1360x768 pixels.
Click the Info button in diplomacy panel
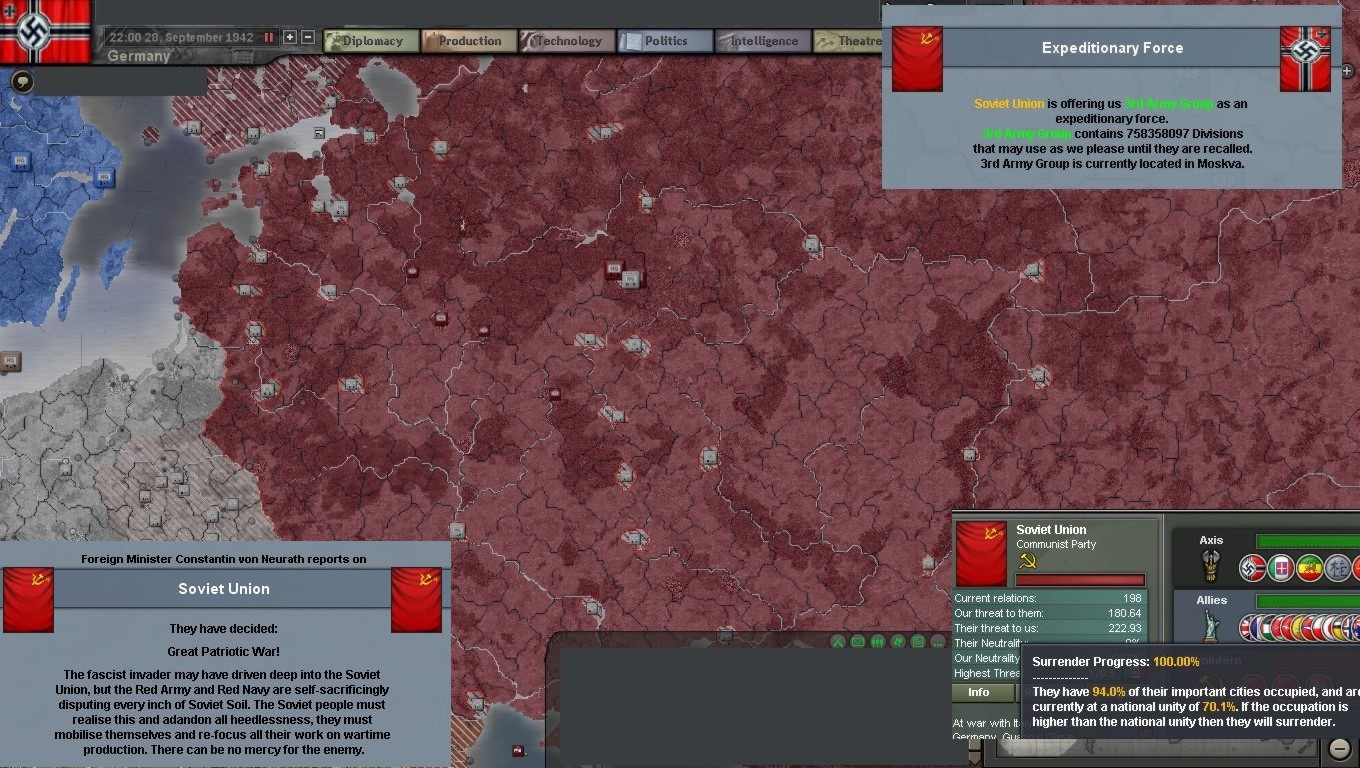979,692
